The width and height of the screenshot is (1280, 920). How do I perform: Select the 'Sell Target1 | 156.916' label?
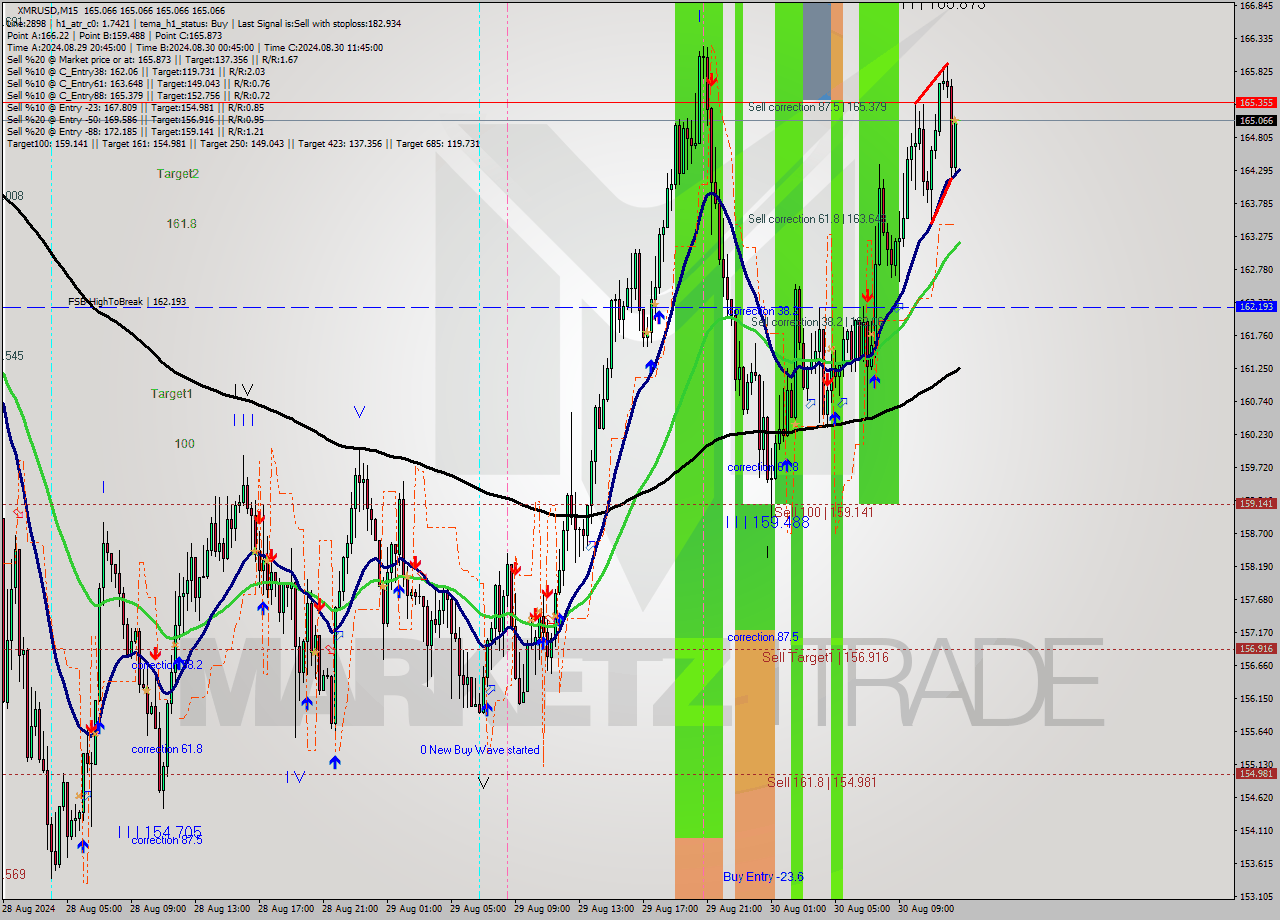tap(825, 657)
